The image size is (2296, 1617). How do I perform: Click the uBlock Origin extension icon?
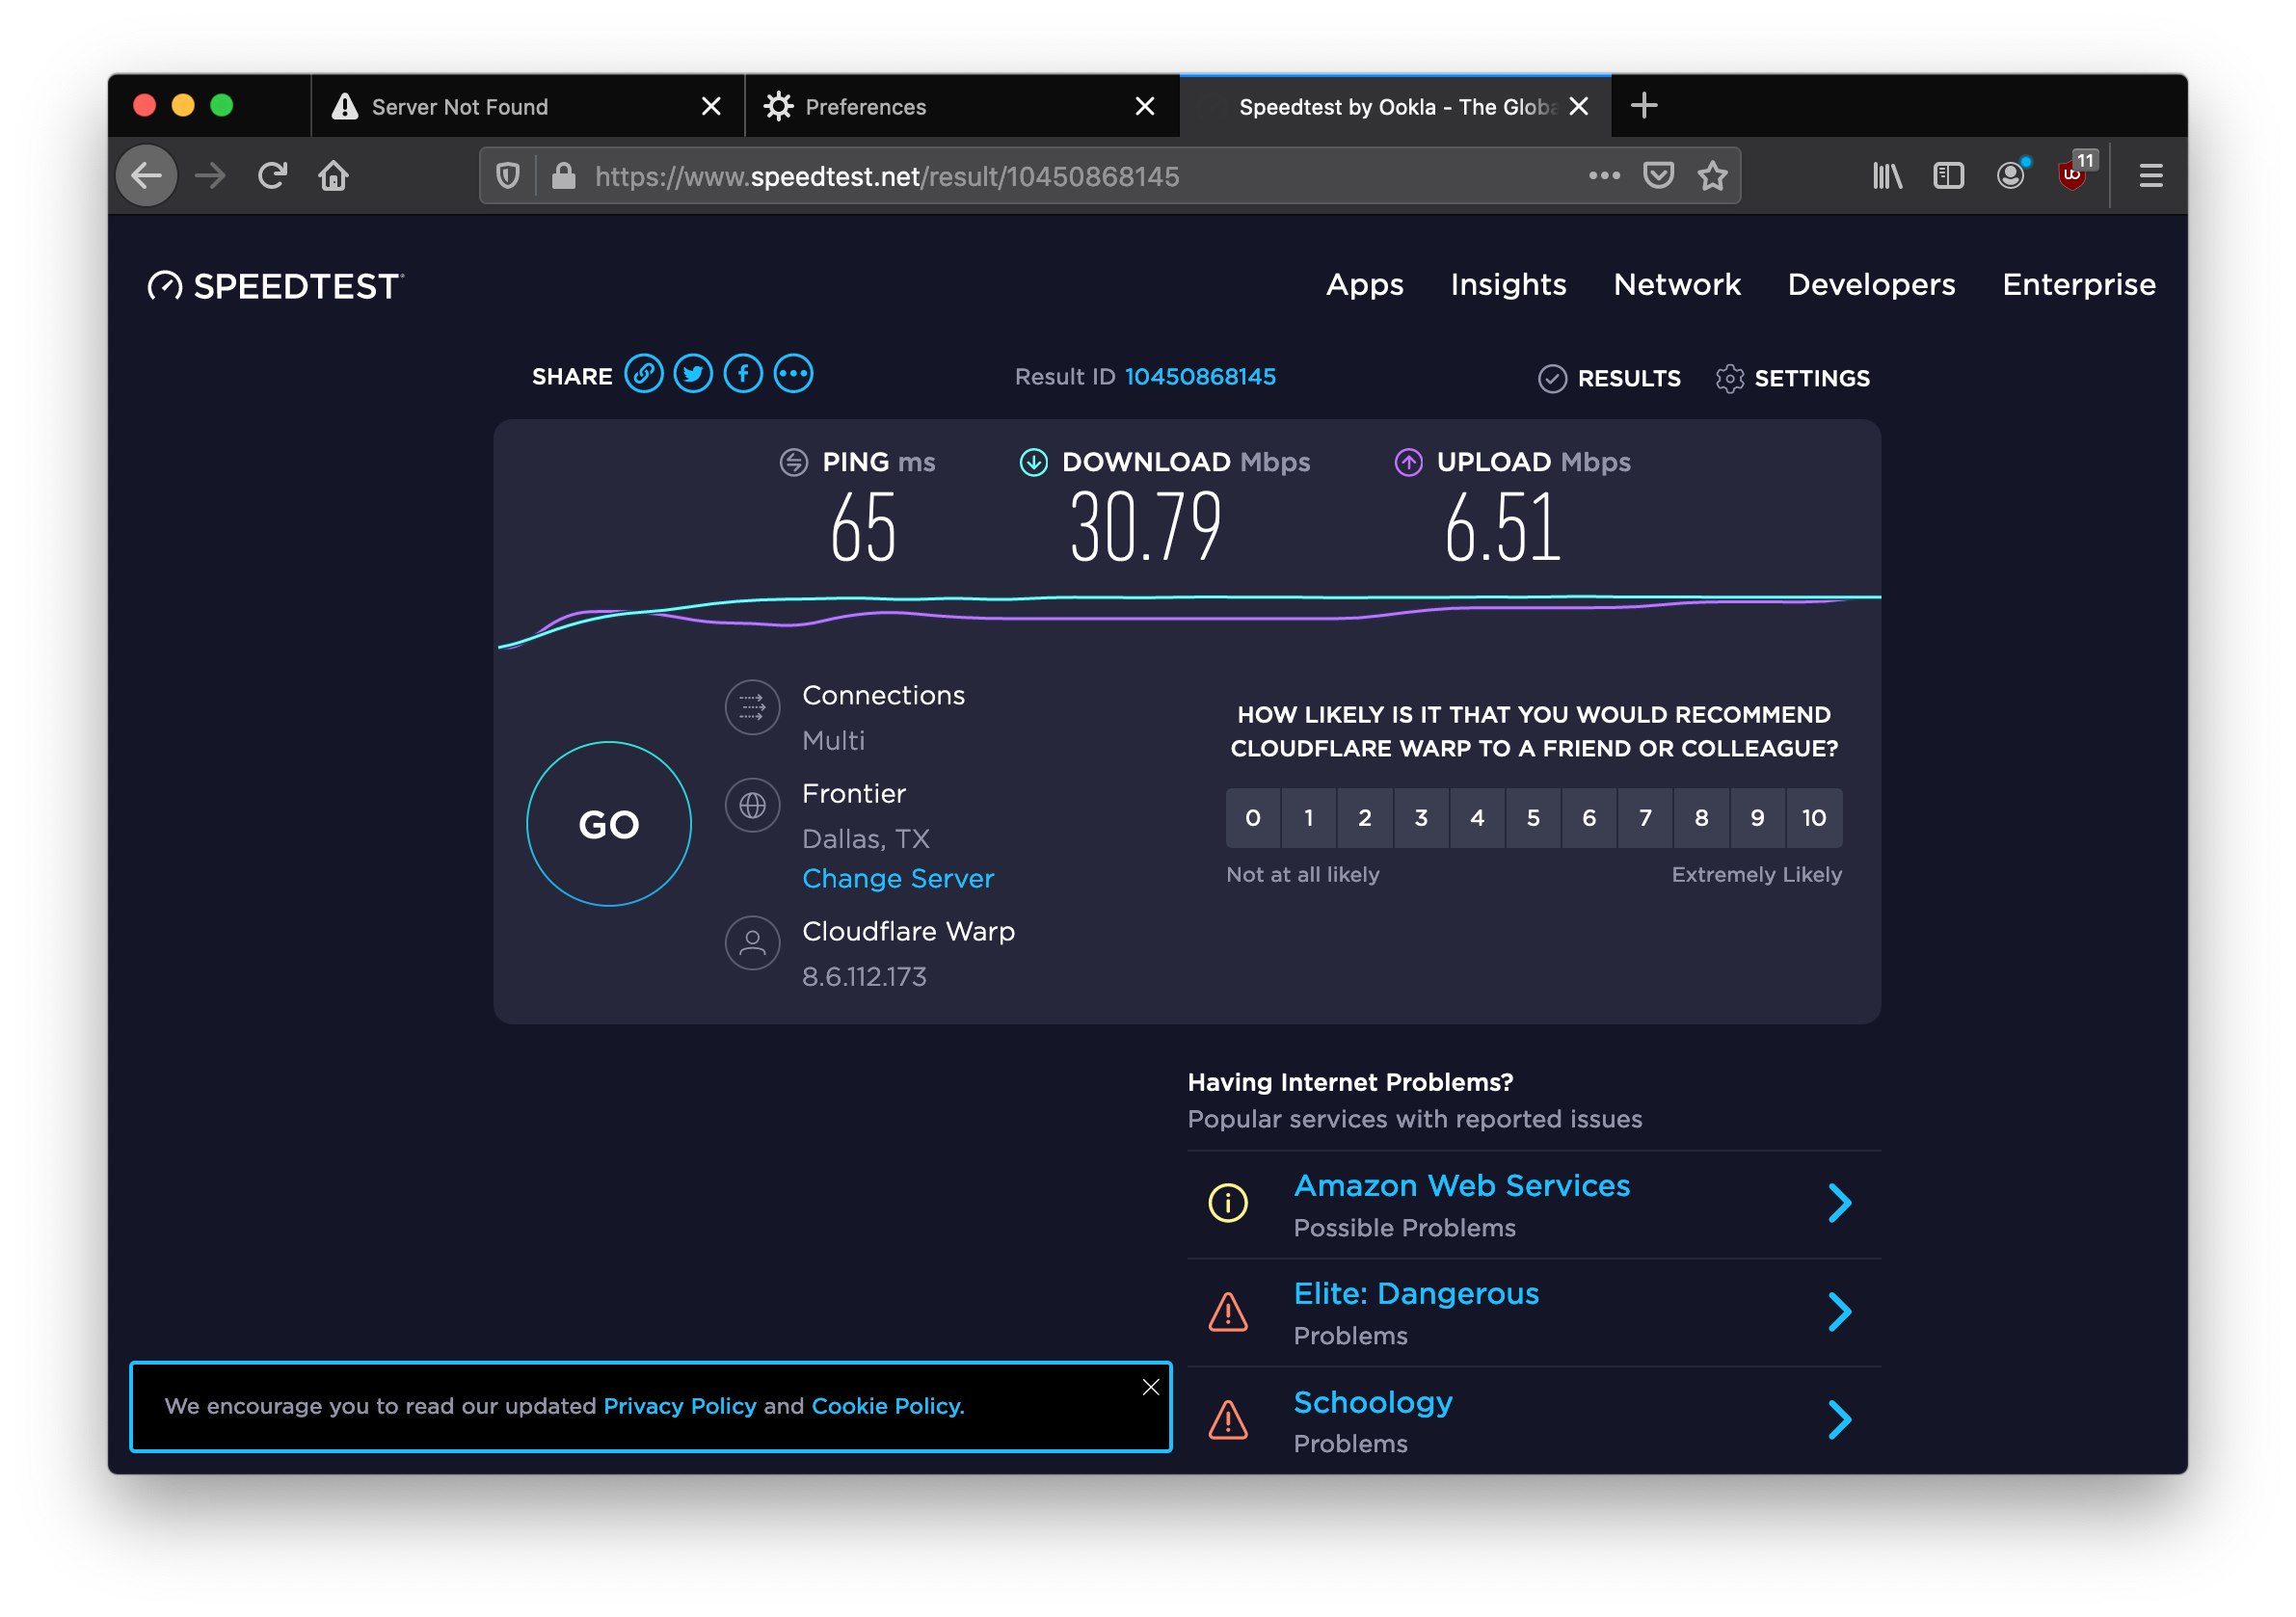tap(2072, 176)
